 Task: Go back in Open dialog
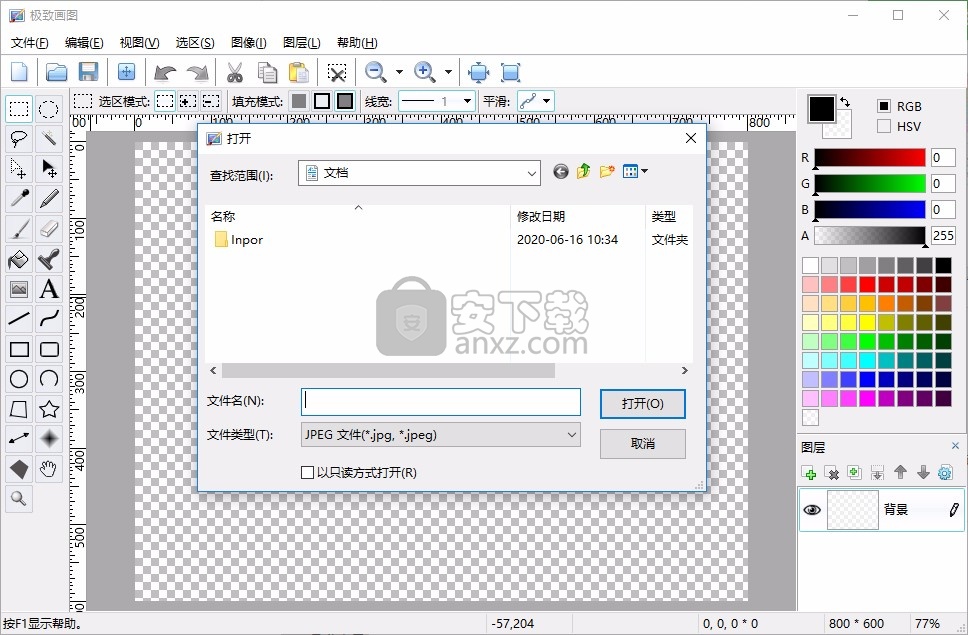pos(561,172)
